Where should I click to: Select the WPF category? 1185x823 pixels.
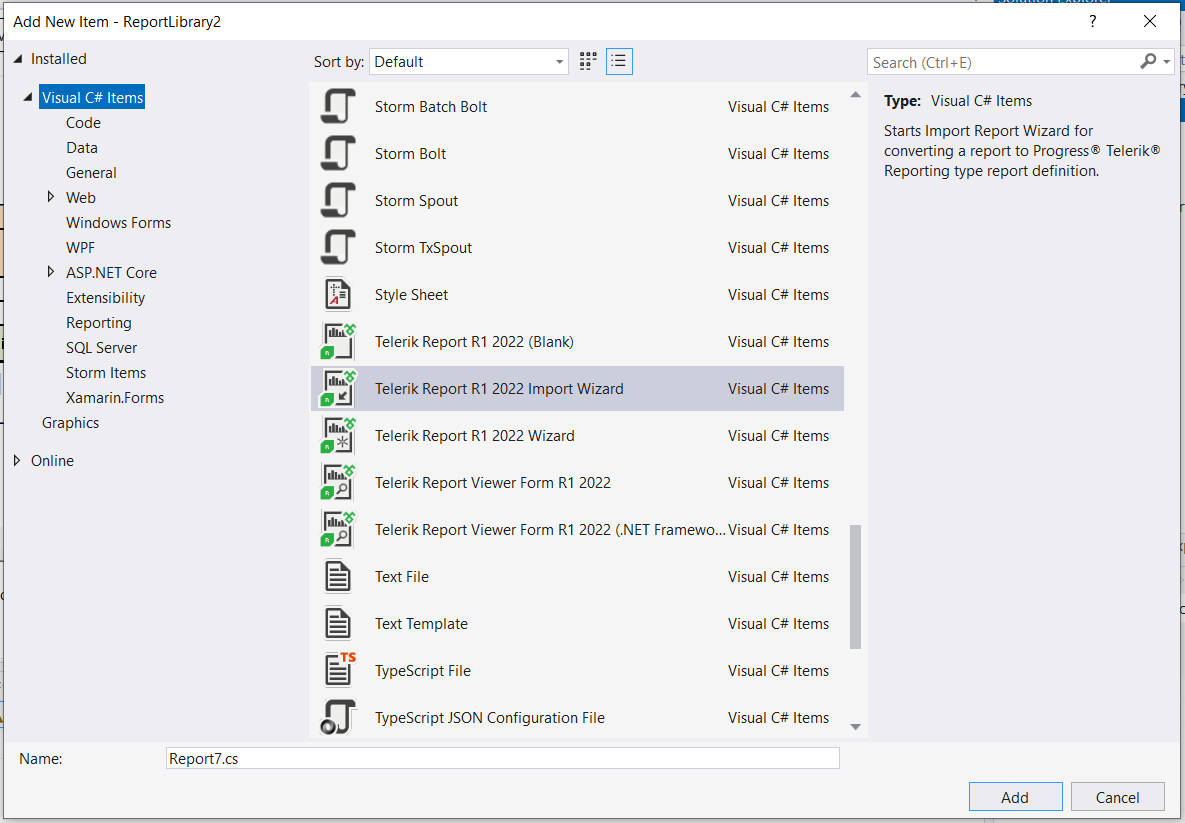point(80,247)
